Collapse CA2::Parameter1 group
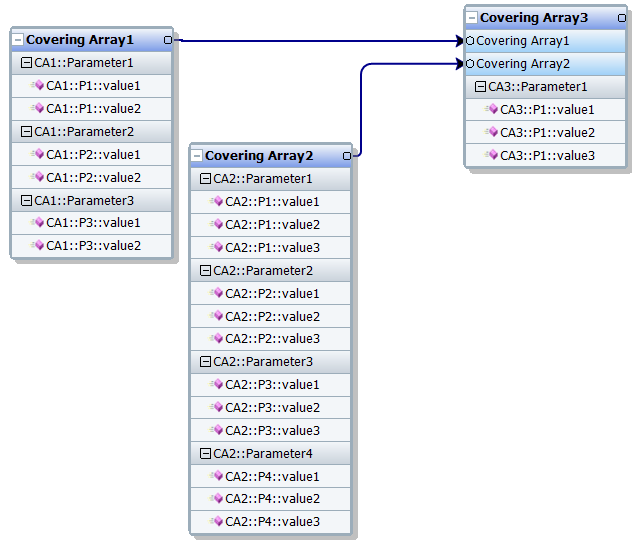Screen dimensions: 632x540 206,179
